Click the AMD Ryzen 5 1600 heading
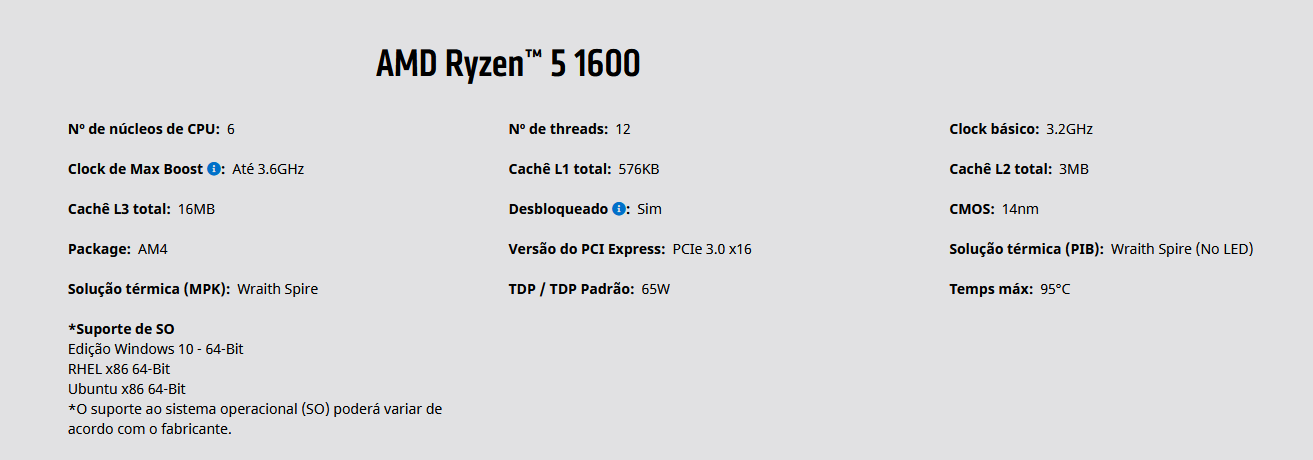The image size is (1313, 460). (x=508, y=64)
